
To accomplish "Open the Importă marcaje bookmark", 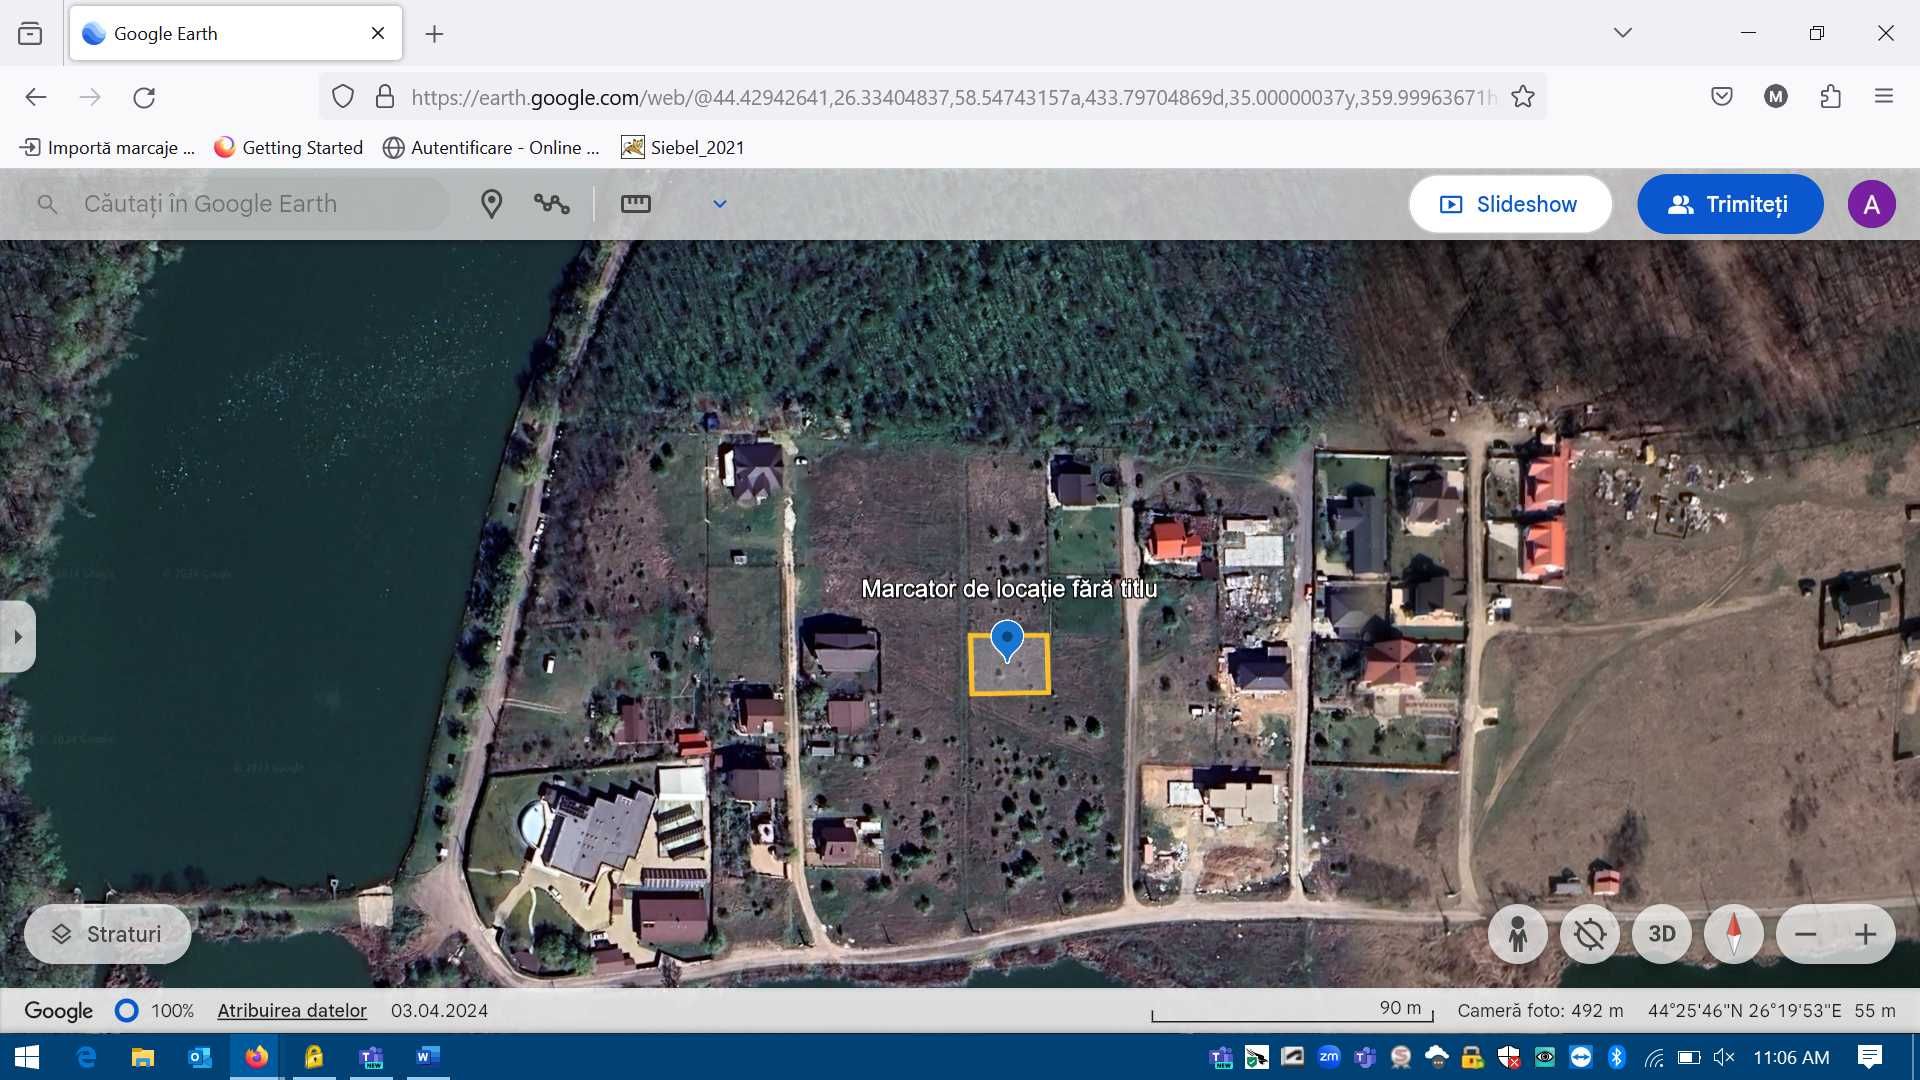I will tap(107, 148).
